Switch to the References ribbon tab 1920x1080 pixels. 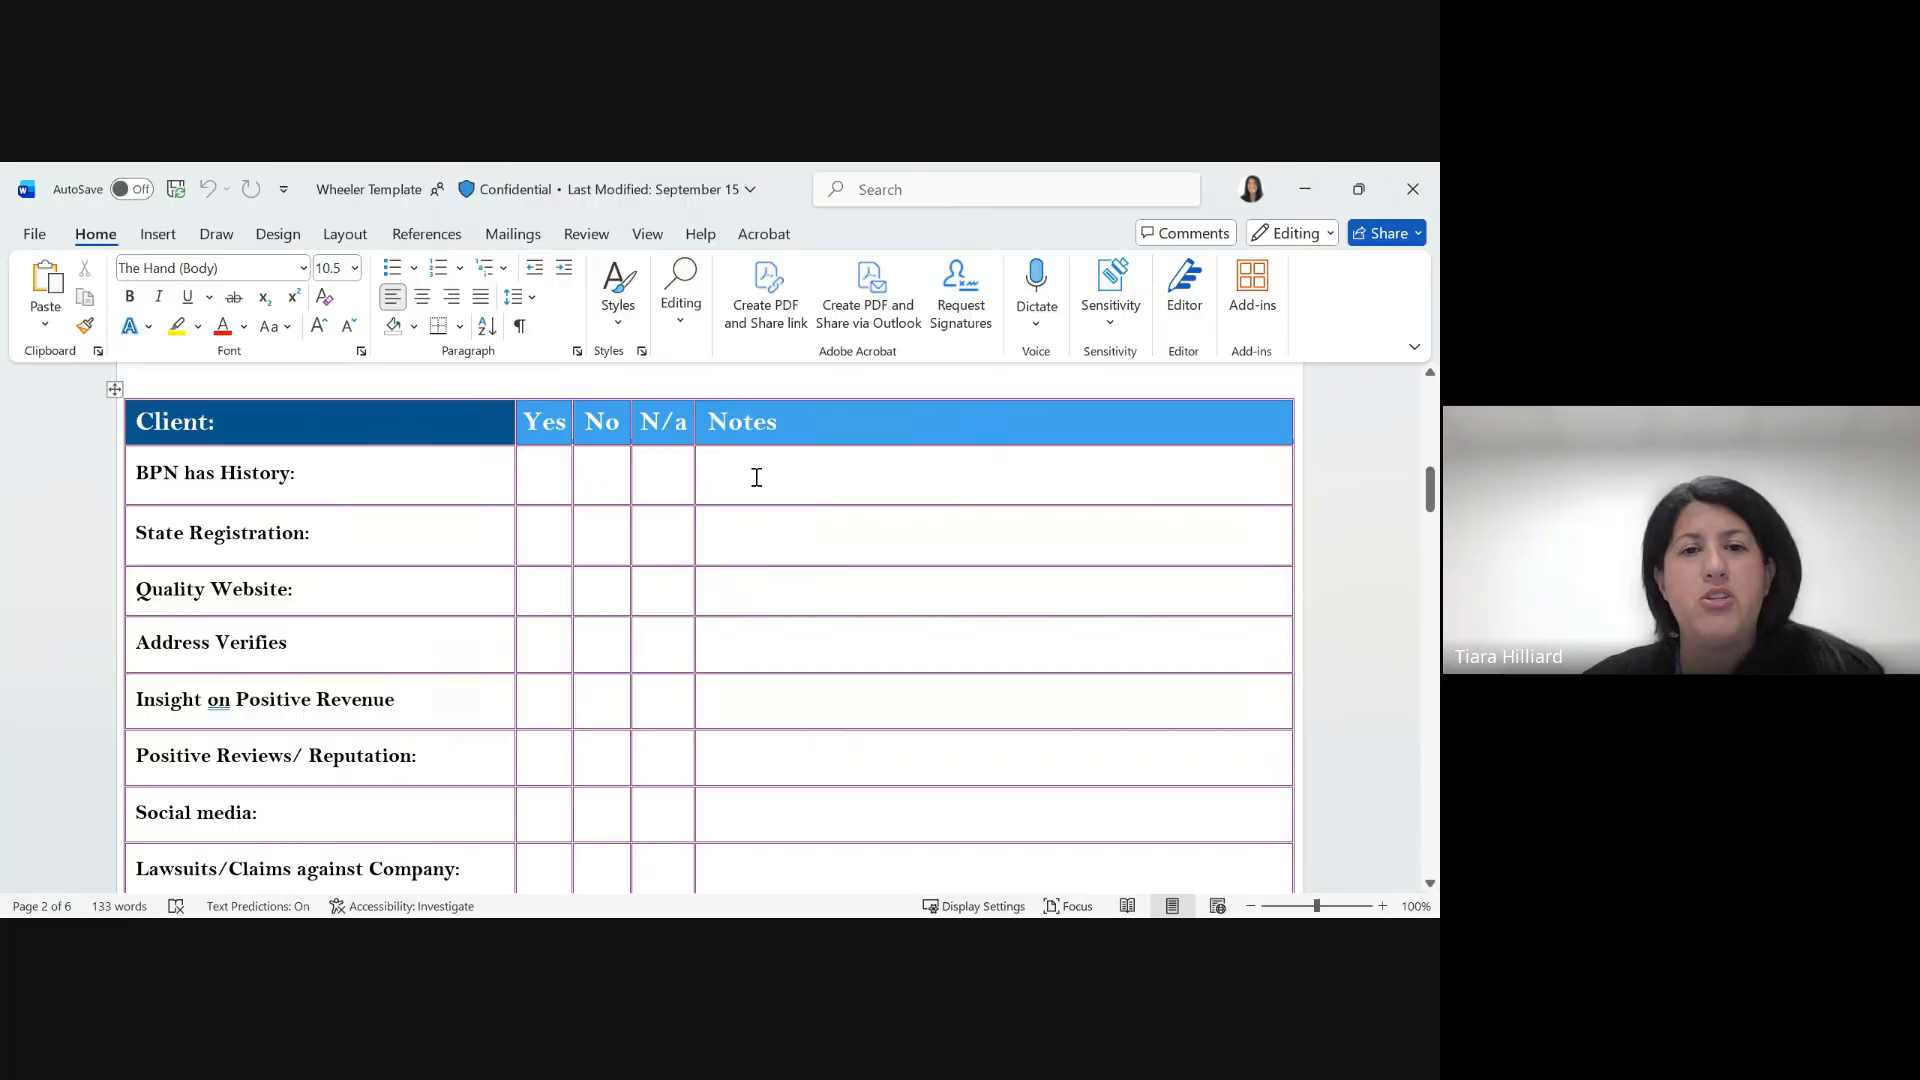pyautogui.click(x=426, y=233)
